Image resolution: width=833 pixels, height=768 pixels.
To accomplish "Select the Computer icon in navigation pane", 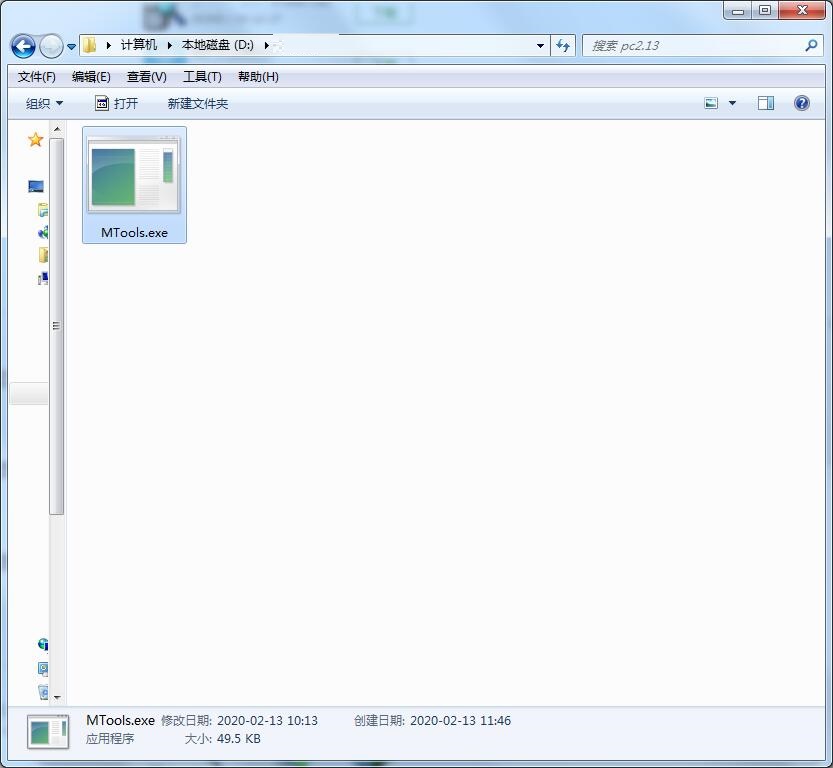I will [43, 278].
